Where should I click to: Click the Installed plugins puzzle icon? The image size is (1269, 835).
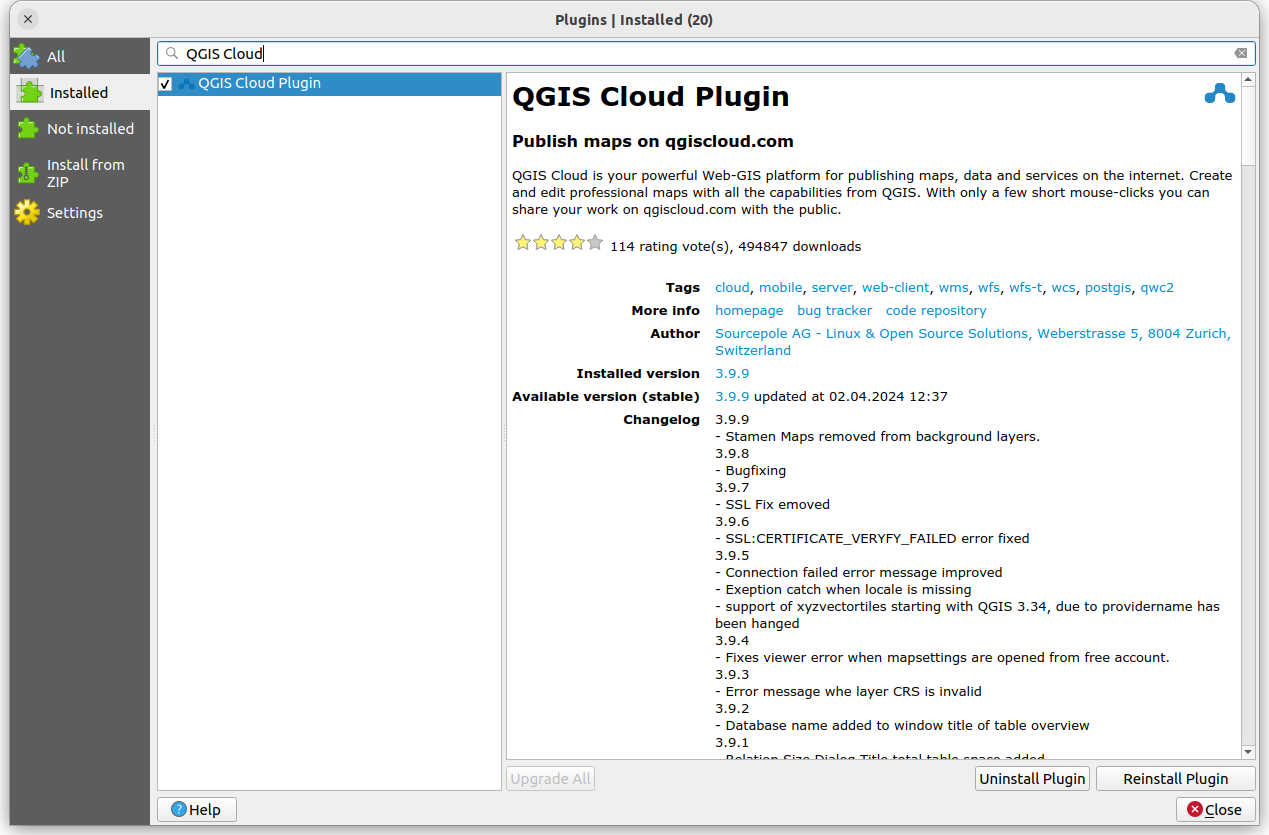point(30,92)
